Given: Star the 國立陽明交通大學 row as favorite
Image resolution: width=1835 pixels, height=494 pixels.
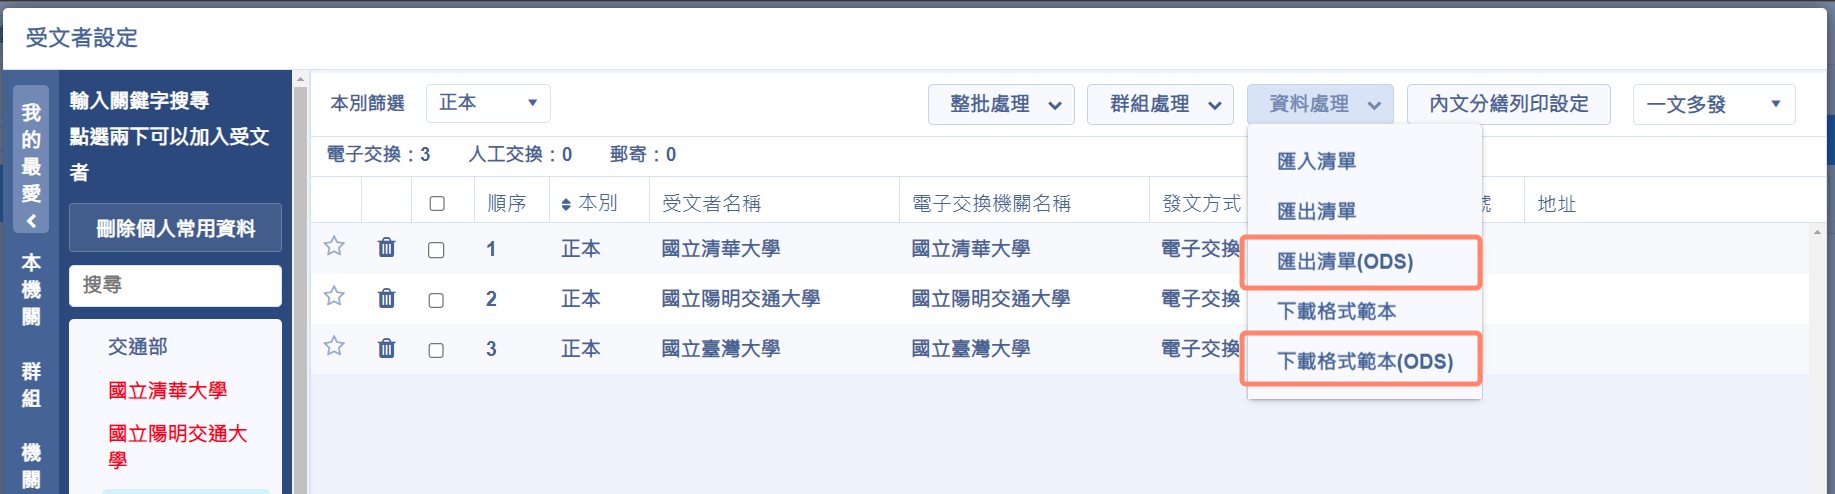Looking at the screenshot, I should pyautogui.click(x=334, y=296).
